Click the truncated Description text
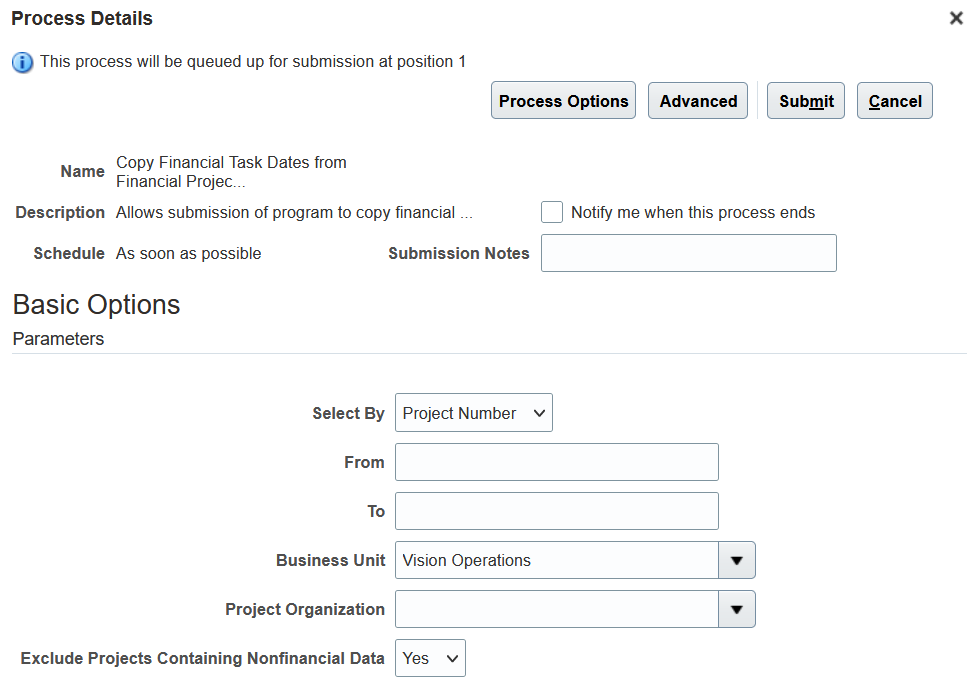The height and width of the screenshot is (698, 980). (294, 212)
